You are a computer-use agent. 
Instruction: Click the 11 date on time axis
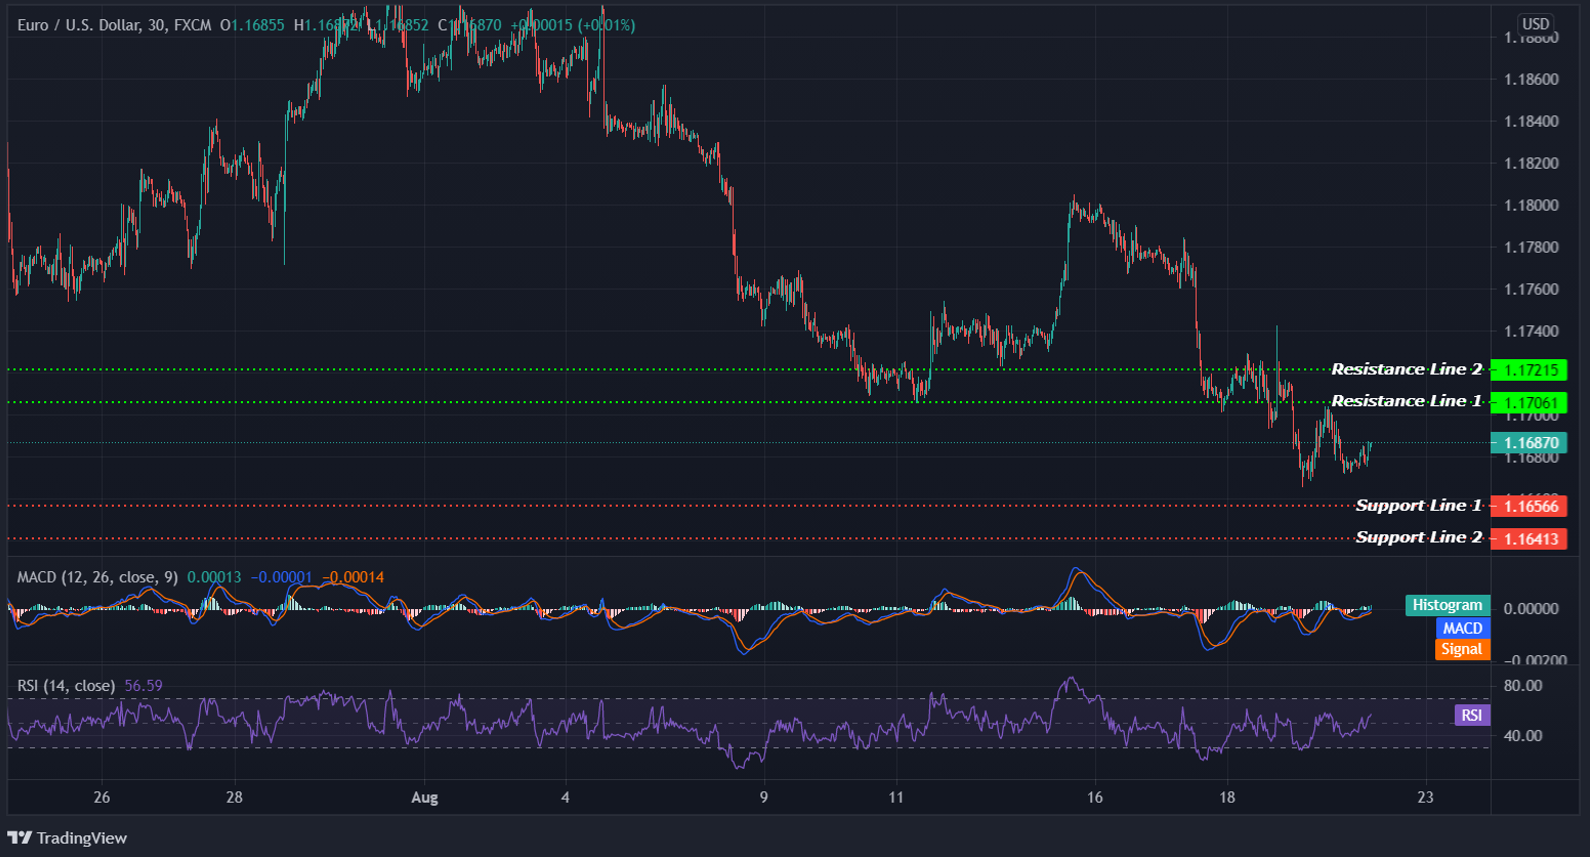coord(896,797)
